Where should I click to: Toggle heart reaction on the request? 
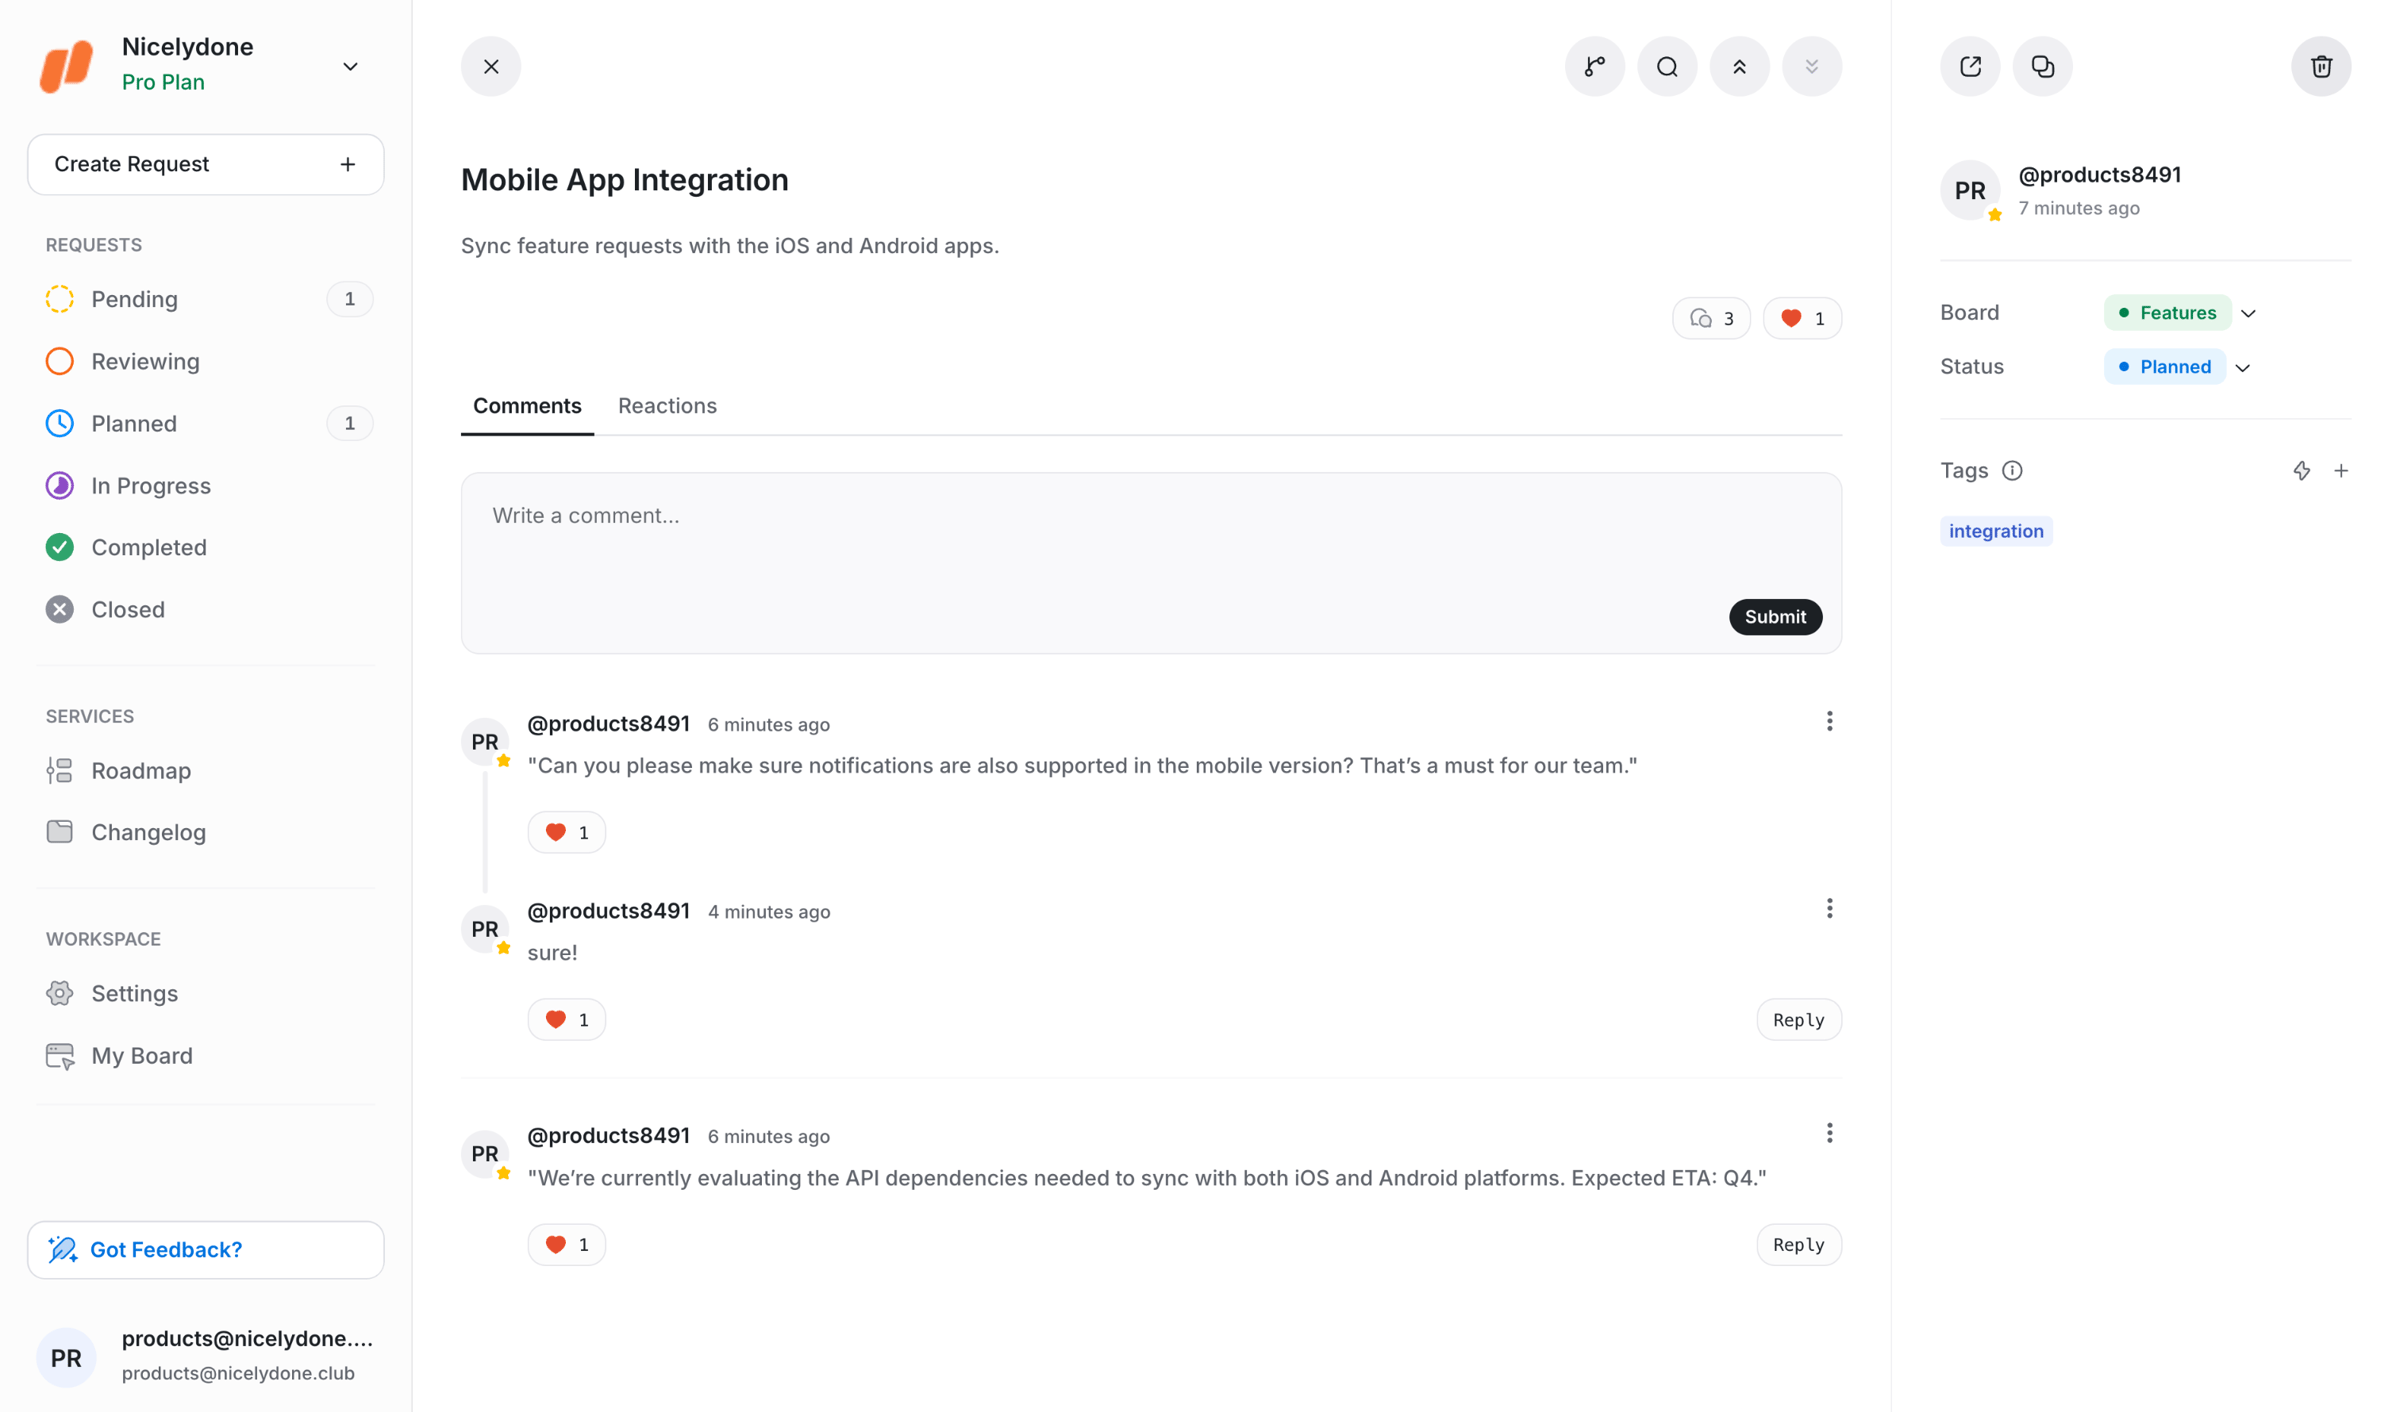tap(1802, 319)
